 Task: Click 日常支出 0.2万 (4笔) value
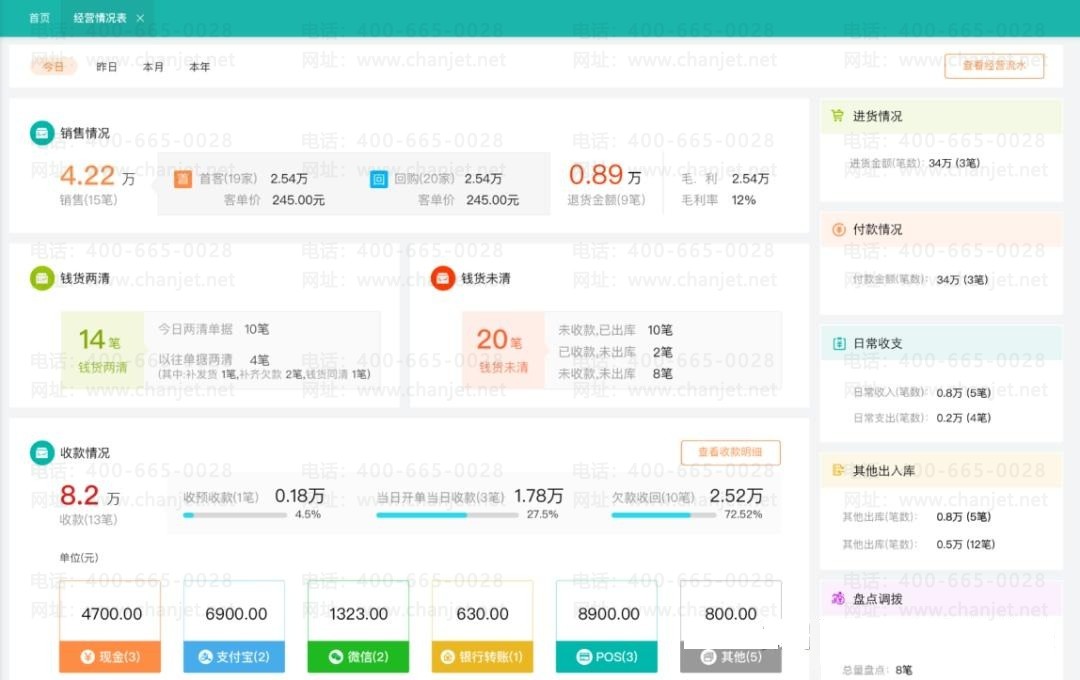coord(964,418)
